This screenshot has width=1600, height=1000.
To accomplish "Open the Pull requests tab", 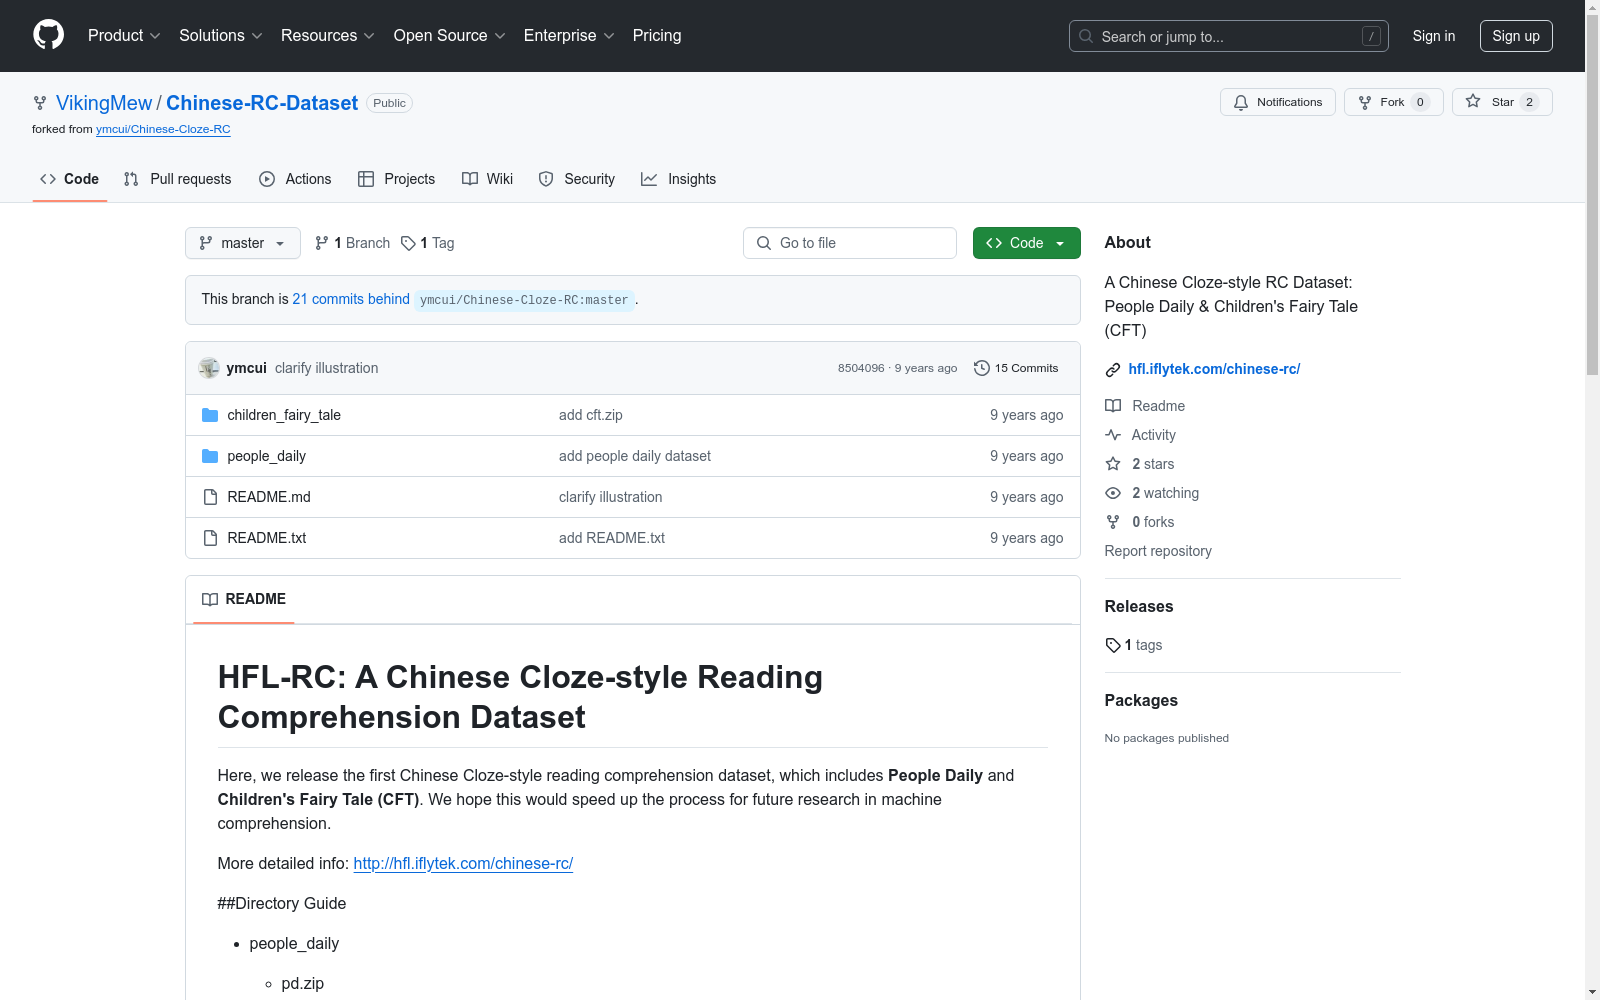I will 178,179.
